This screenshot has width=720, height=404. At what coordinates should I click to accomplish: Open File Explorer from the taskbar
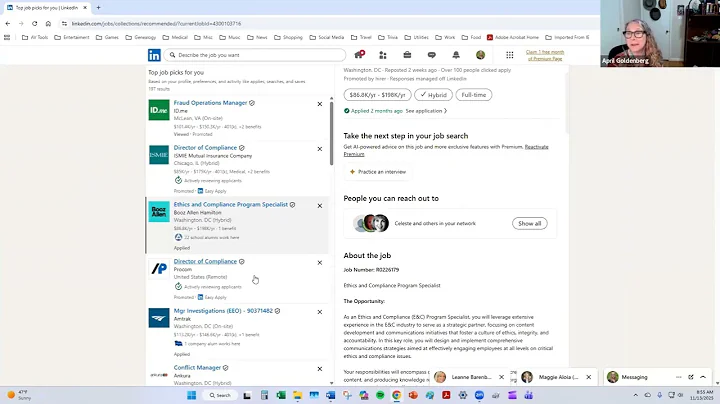pyautogui.click(x=298, y=395)
